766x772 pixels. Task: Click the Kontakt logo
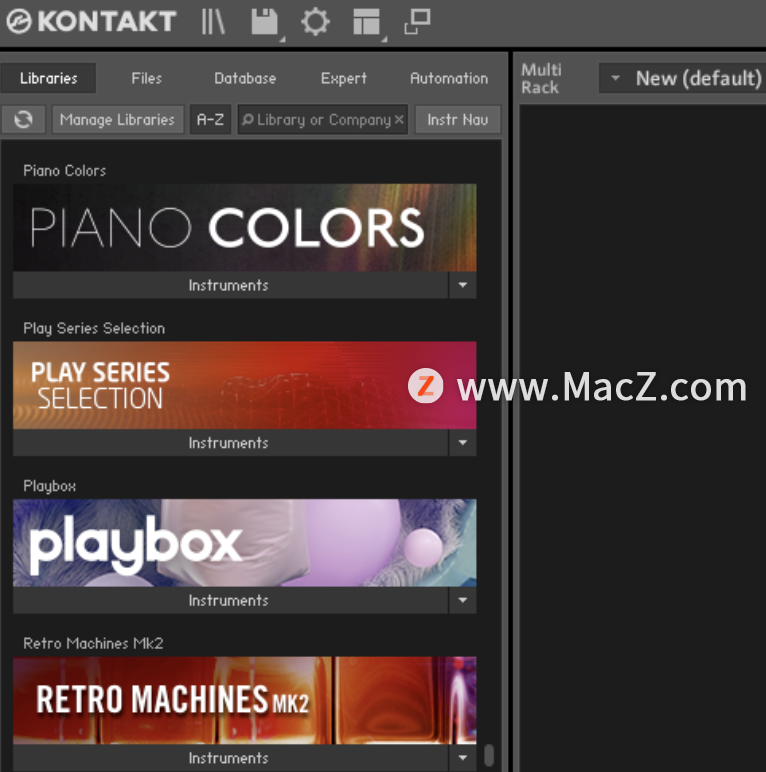(91, 22)
